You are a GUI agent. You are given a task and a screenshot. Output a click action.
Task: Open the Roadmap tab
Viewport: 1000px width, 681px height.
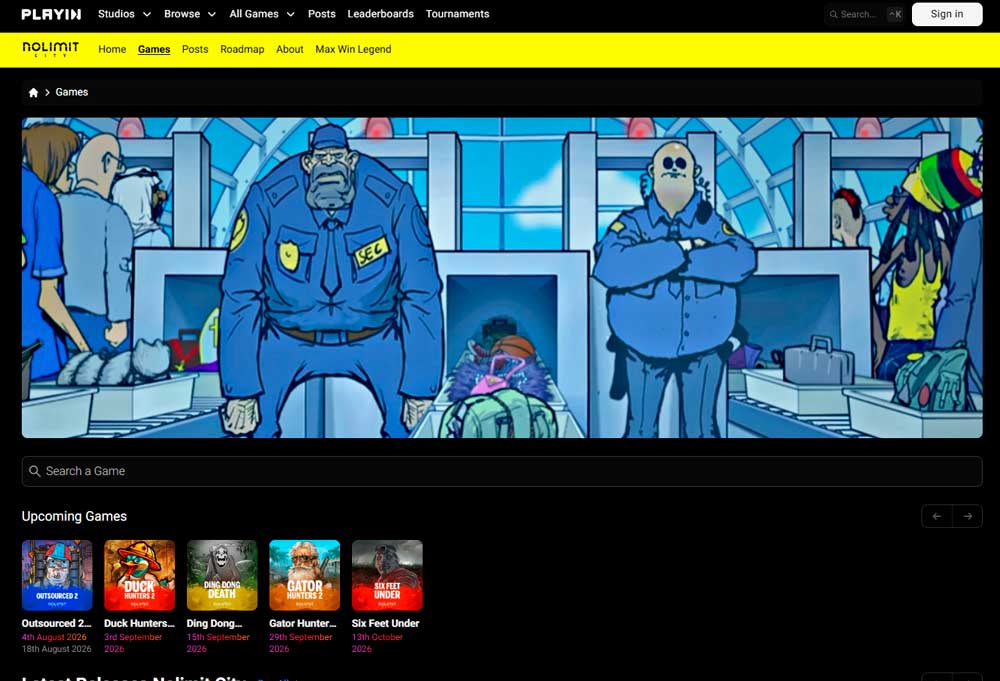point(242,49)
